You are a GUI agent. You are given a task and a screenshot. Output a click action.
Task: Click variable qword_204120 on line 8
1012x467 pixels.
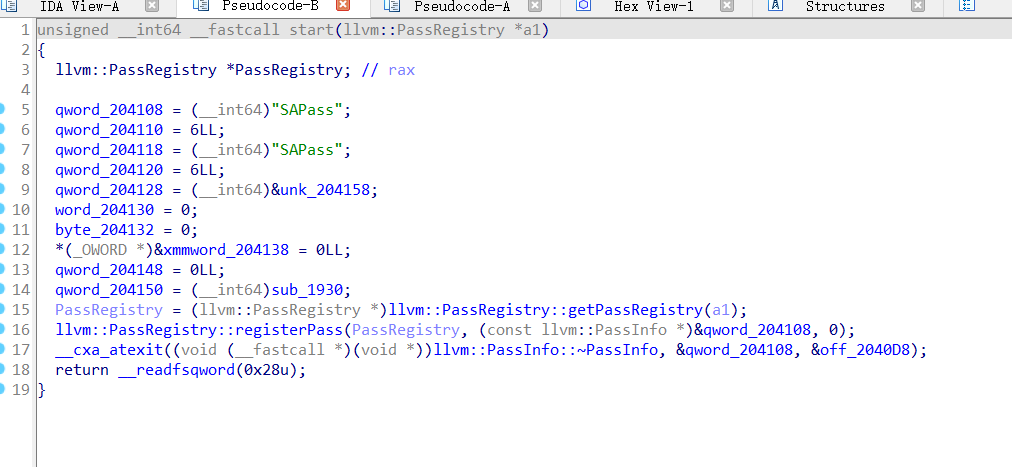click(108, 170)
